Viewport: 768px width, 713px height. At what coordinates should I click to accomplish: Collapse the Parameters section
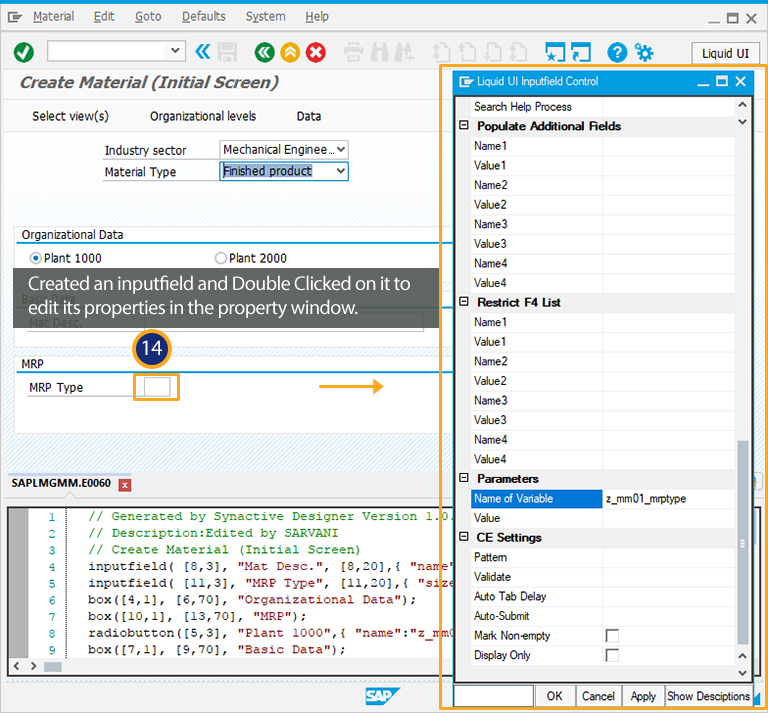point(464,478)
